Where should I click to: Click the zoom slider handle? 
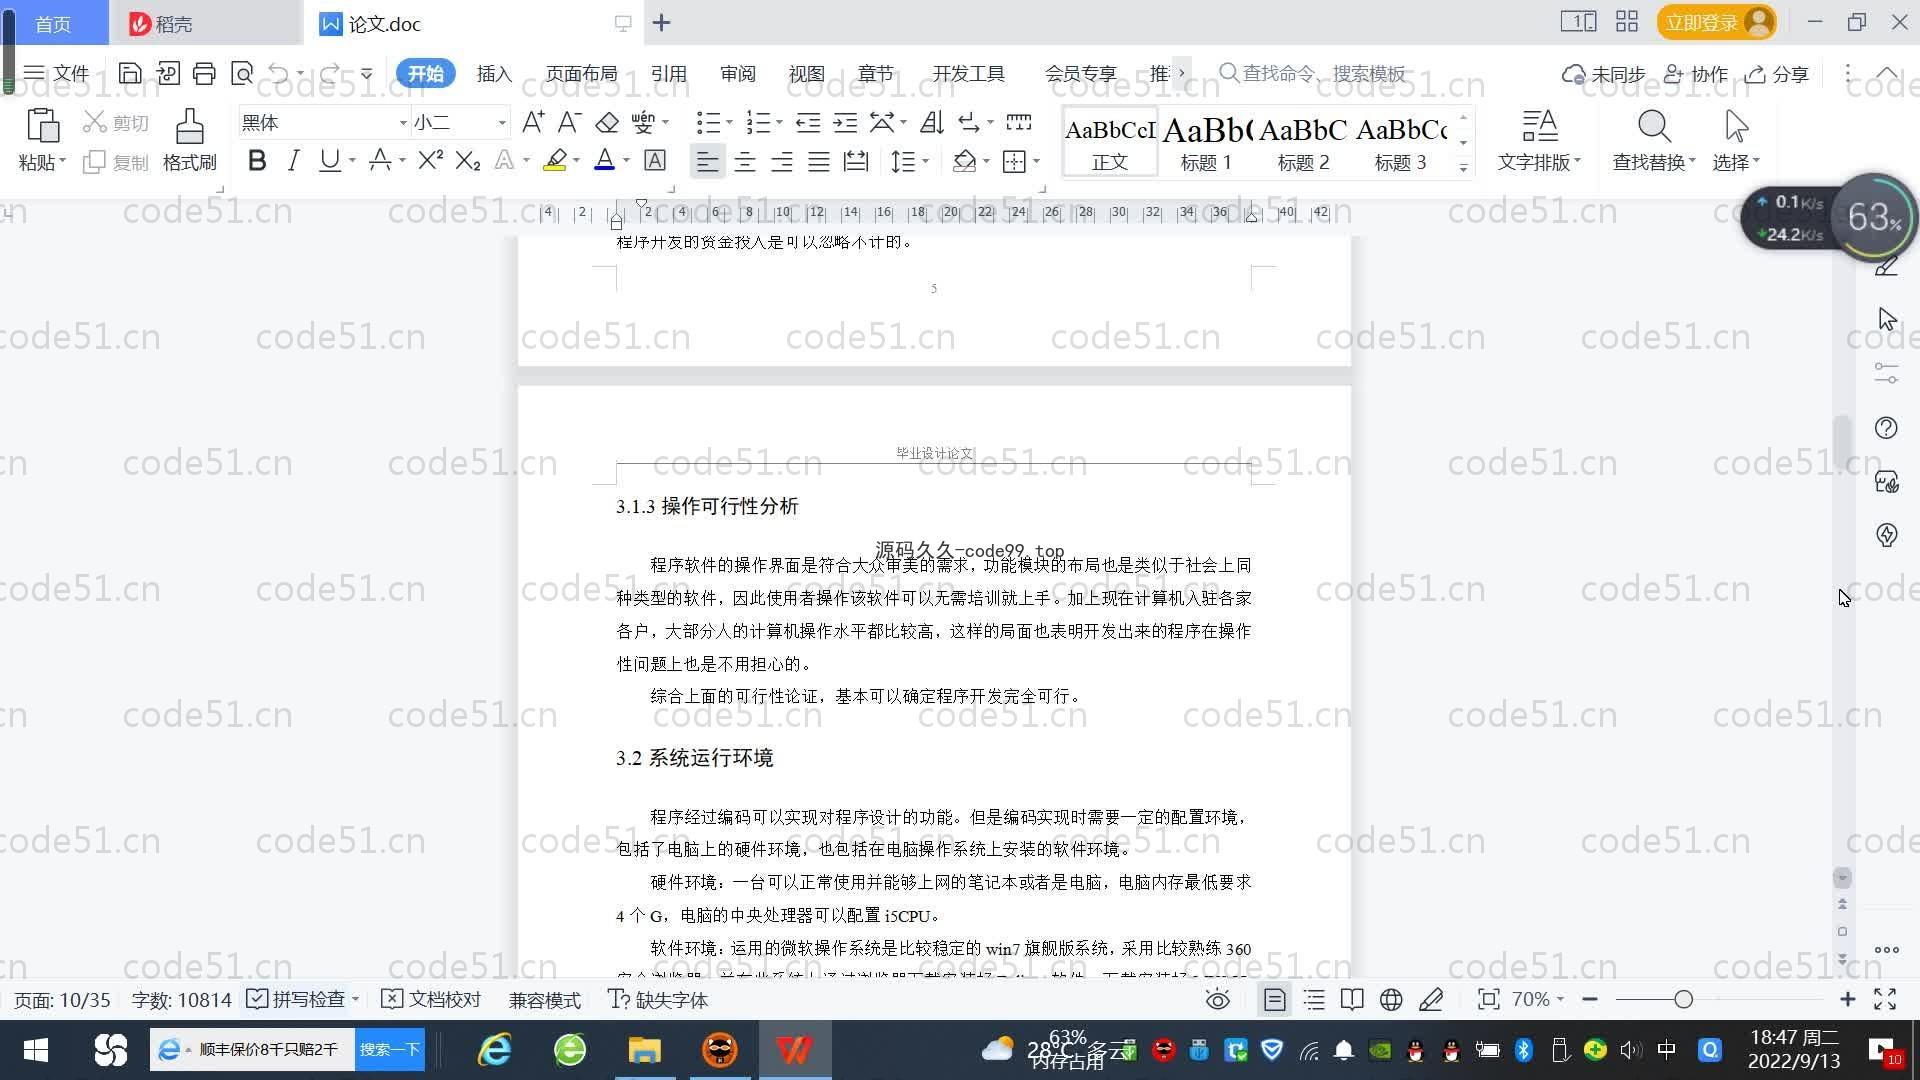point(1683,999)
